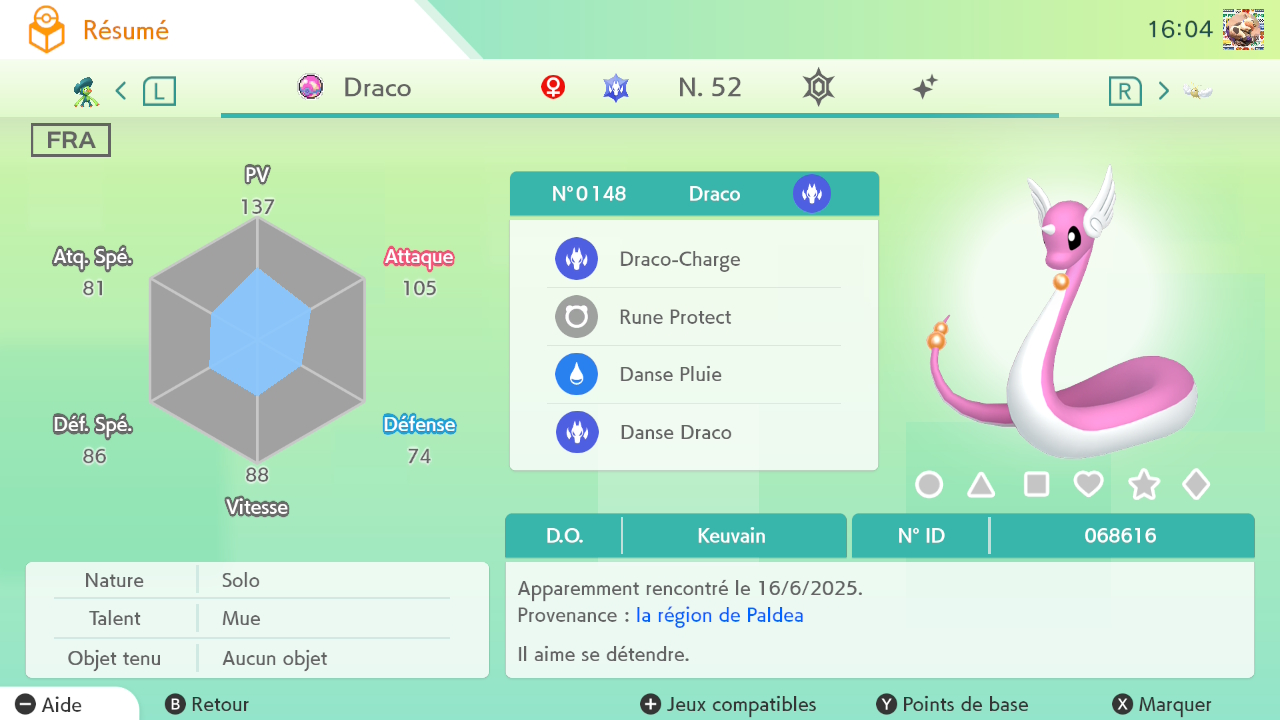Click Water type icon beside Danse Pluie

point(577,374)
